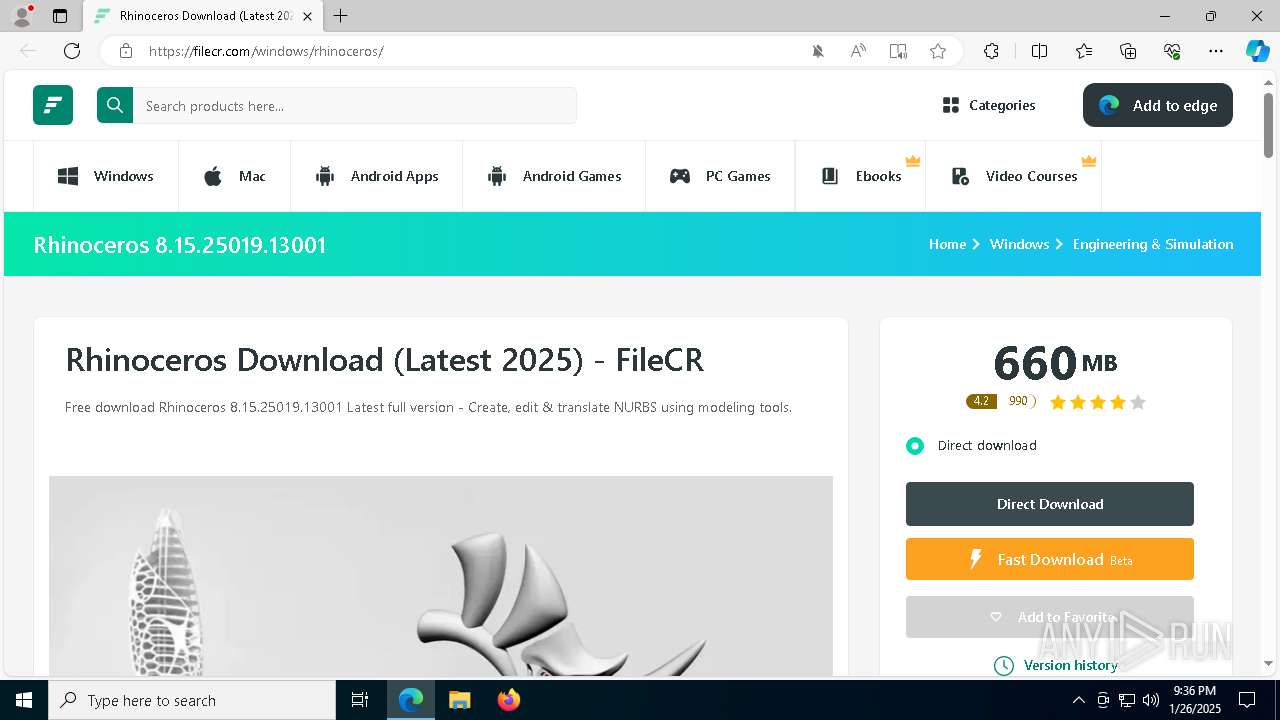Select the Direct download radio button
Viewport: 1280px width, 720px height.
[x=915, y=446]
